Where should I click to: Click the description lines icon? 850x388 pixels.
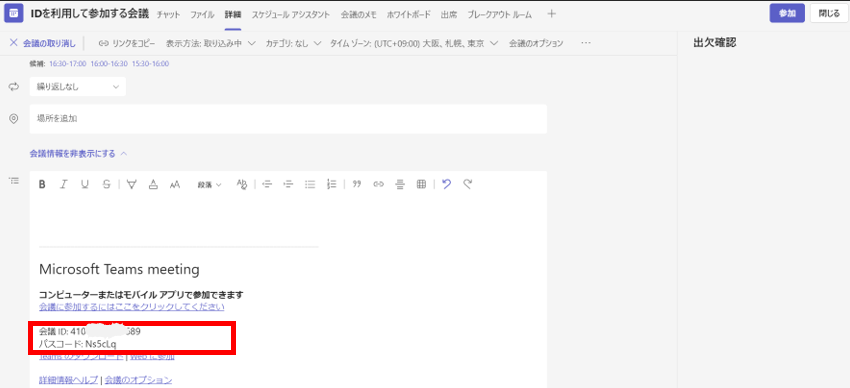(14, 180)
